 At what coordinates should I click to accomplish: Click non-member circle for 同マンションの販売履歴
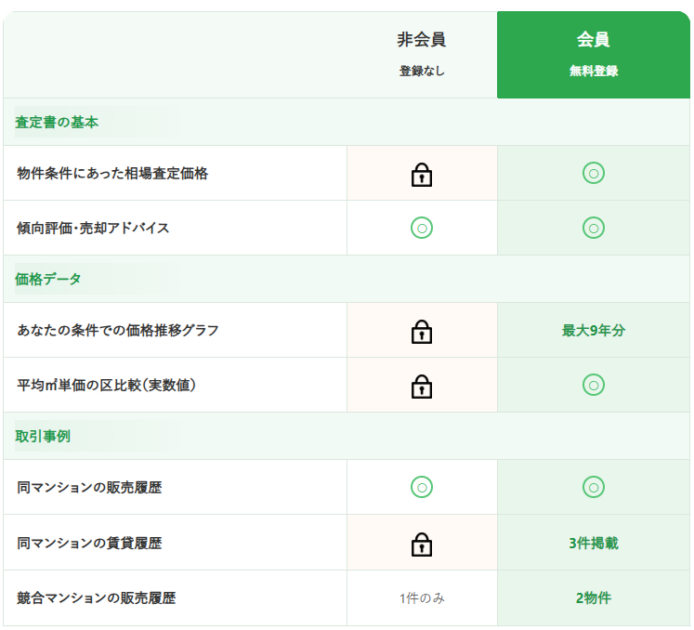[x=421, y=487]
